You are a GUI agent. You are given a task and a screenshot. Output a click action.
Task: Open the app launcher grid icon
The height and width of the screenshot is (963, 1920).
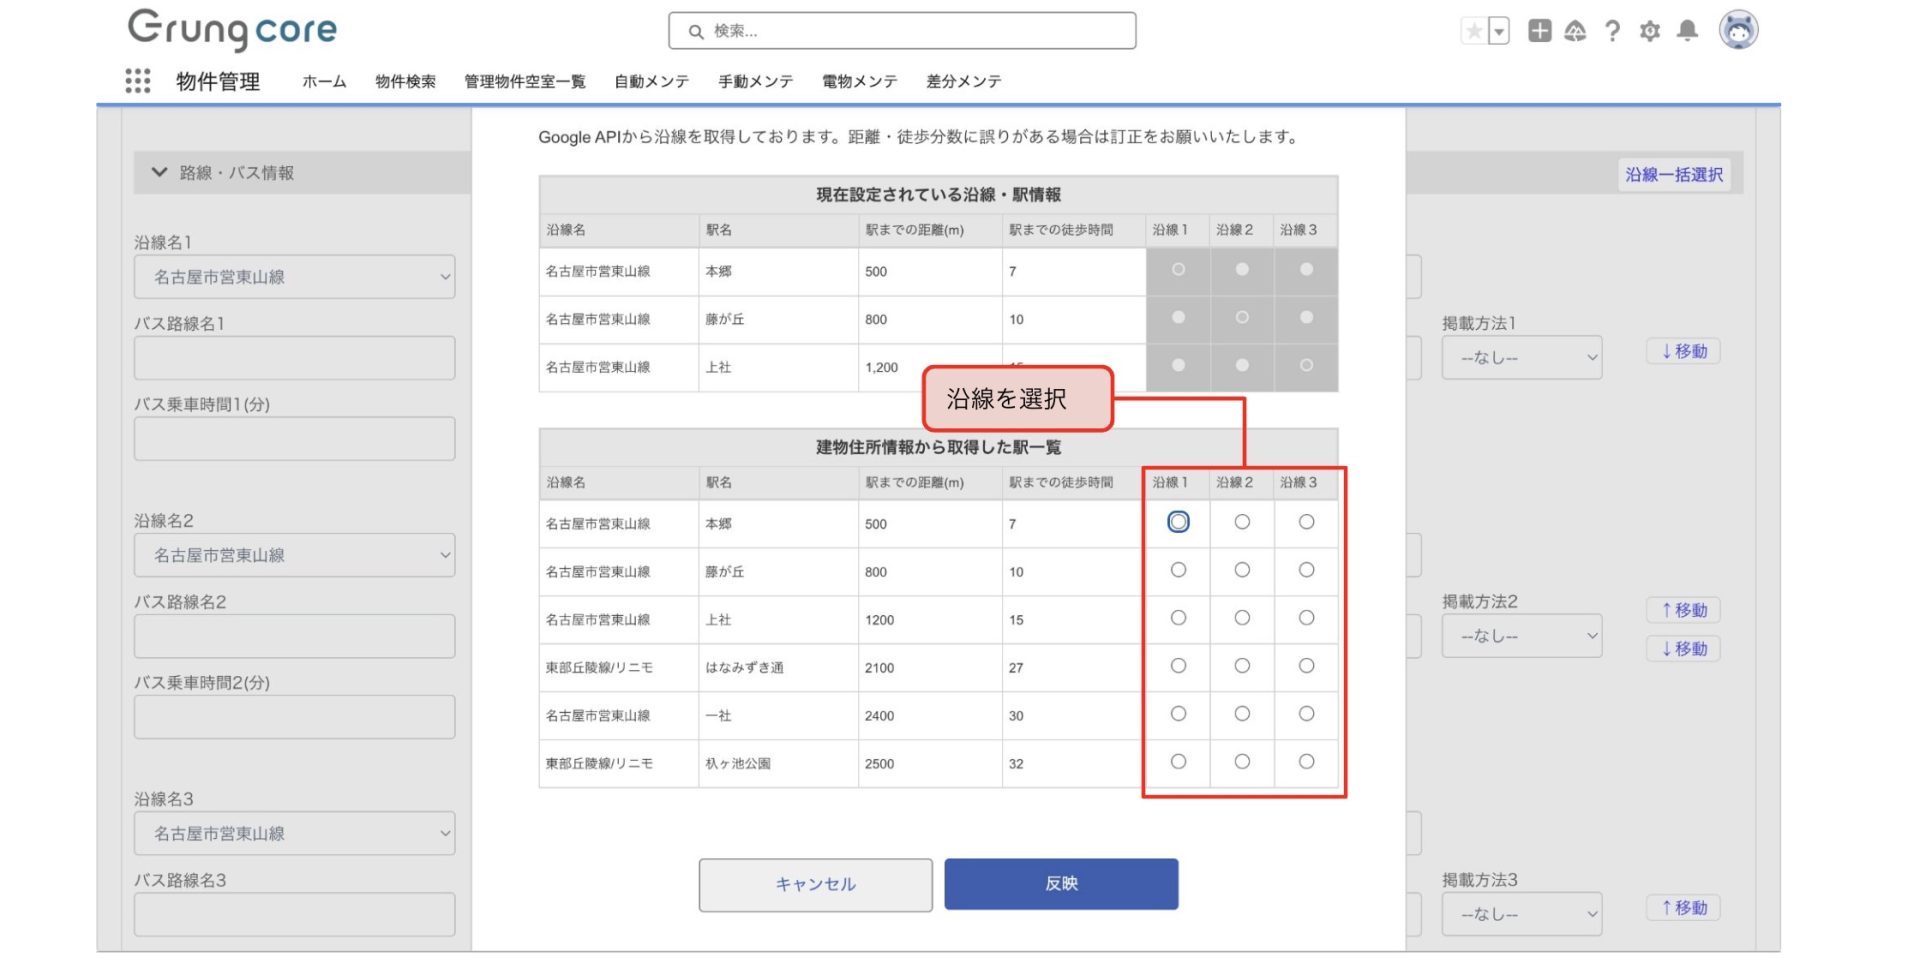coord(138,81)
